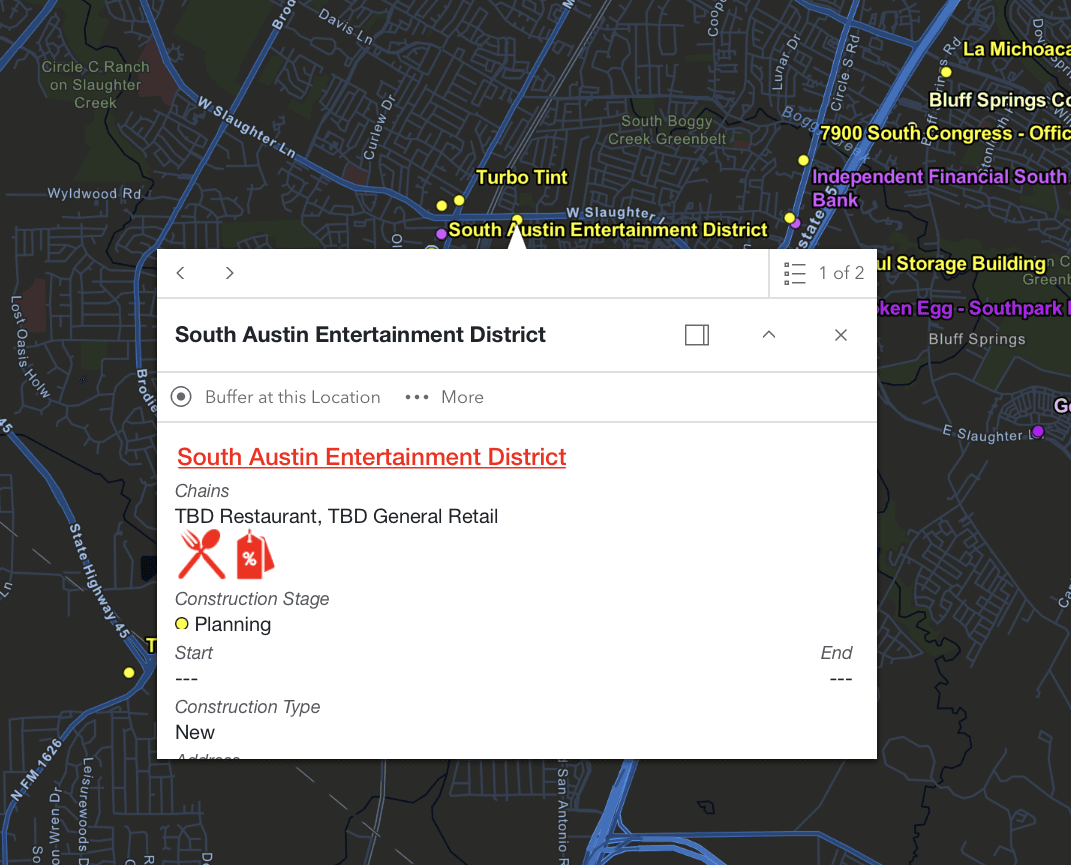Viewport: 1071px width, 865px height.
Task: Go to the next popup feature
Action: click(x=230, y=273)
